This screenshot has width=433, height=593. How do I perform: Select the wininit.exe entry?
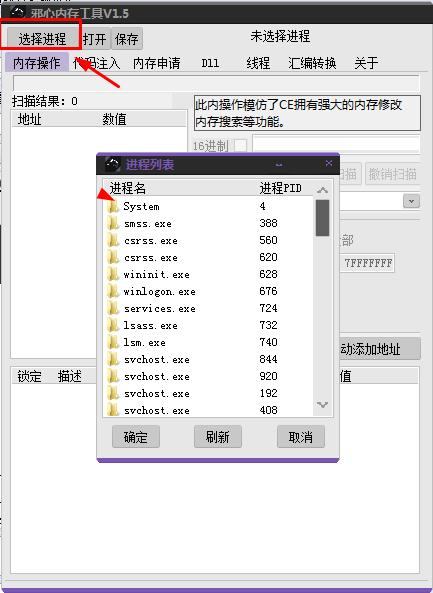(x=157, y=275)
